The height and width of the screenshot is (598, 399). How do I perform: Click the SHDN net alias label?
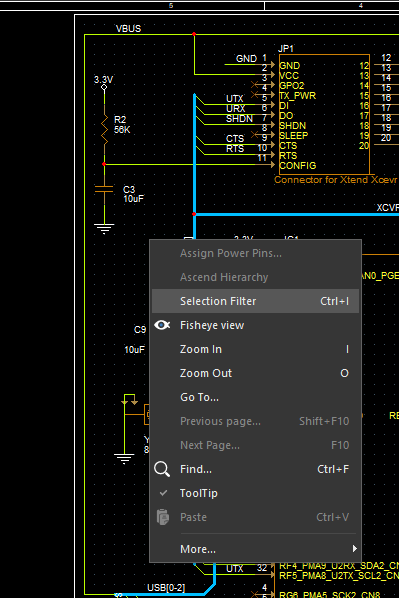[240, 119]
